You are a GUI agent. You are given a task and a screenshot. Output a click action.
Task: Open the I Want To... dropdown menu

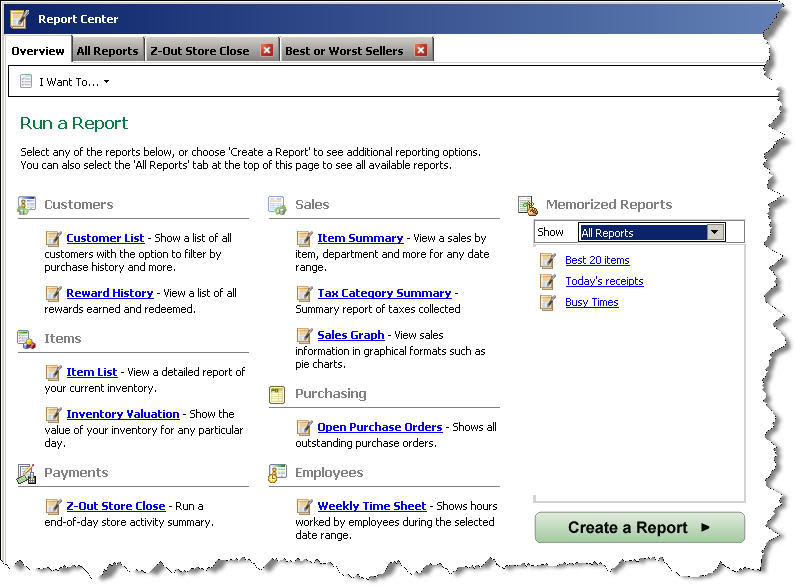(66, 82)
